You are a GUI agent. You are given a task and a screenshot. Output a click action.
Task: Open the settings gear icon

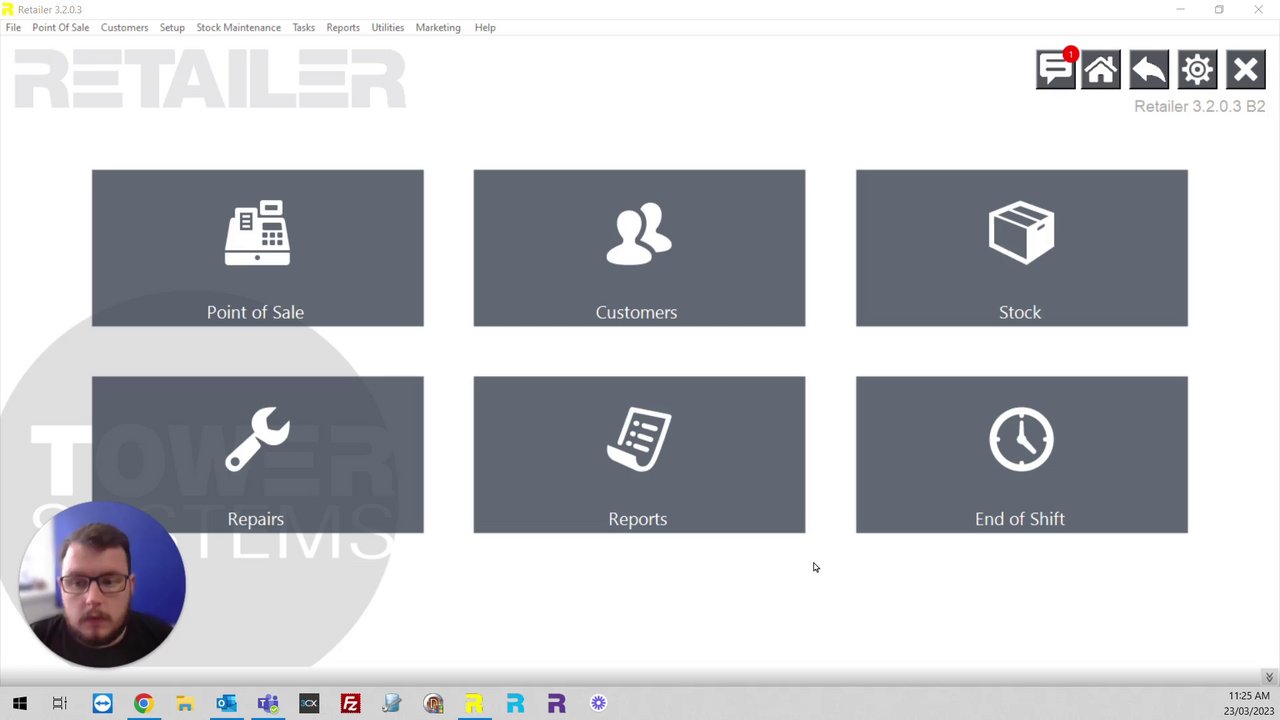tap(1197, 70)
